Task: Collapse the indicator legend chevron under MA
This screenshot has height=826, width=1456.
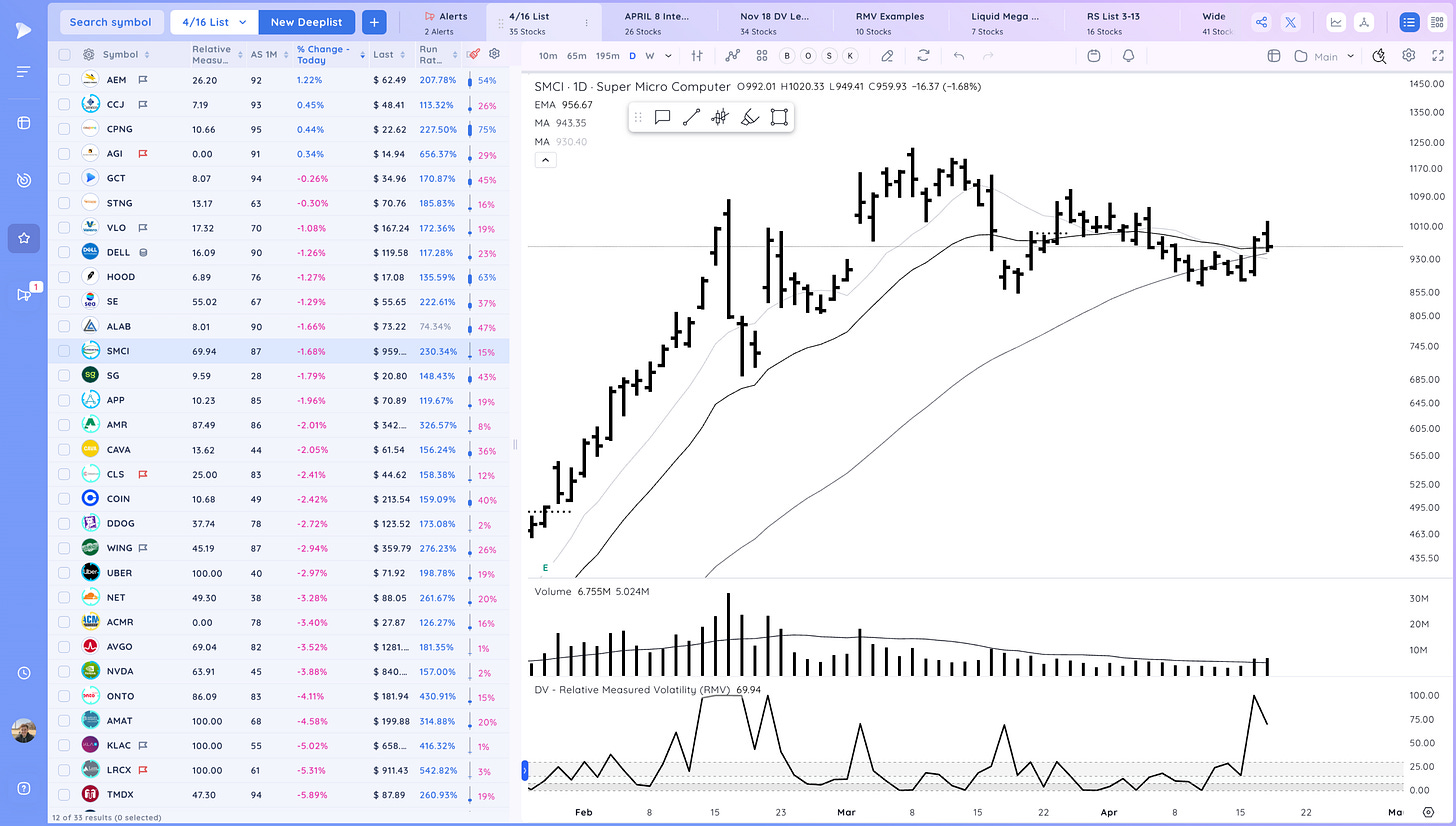Action: [545, 159]
